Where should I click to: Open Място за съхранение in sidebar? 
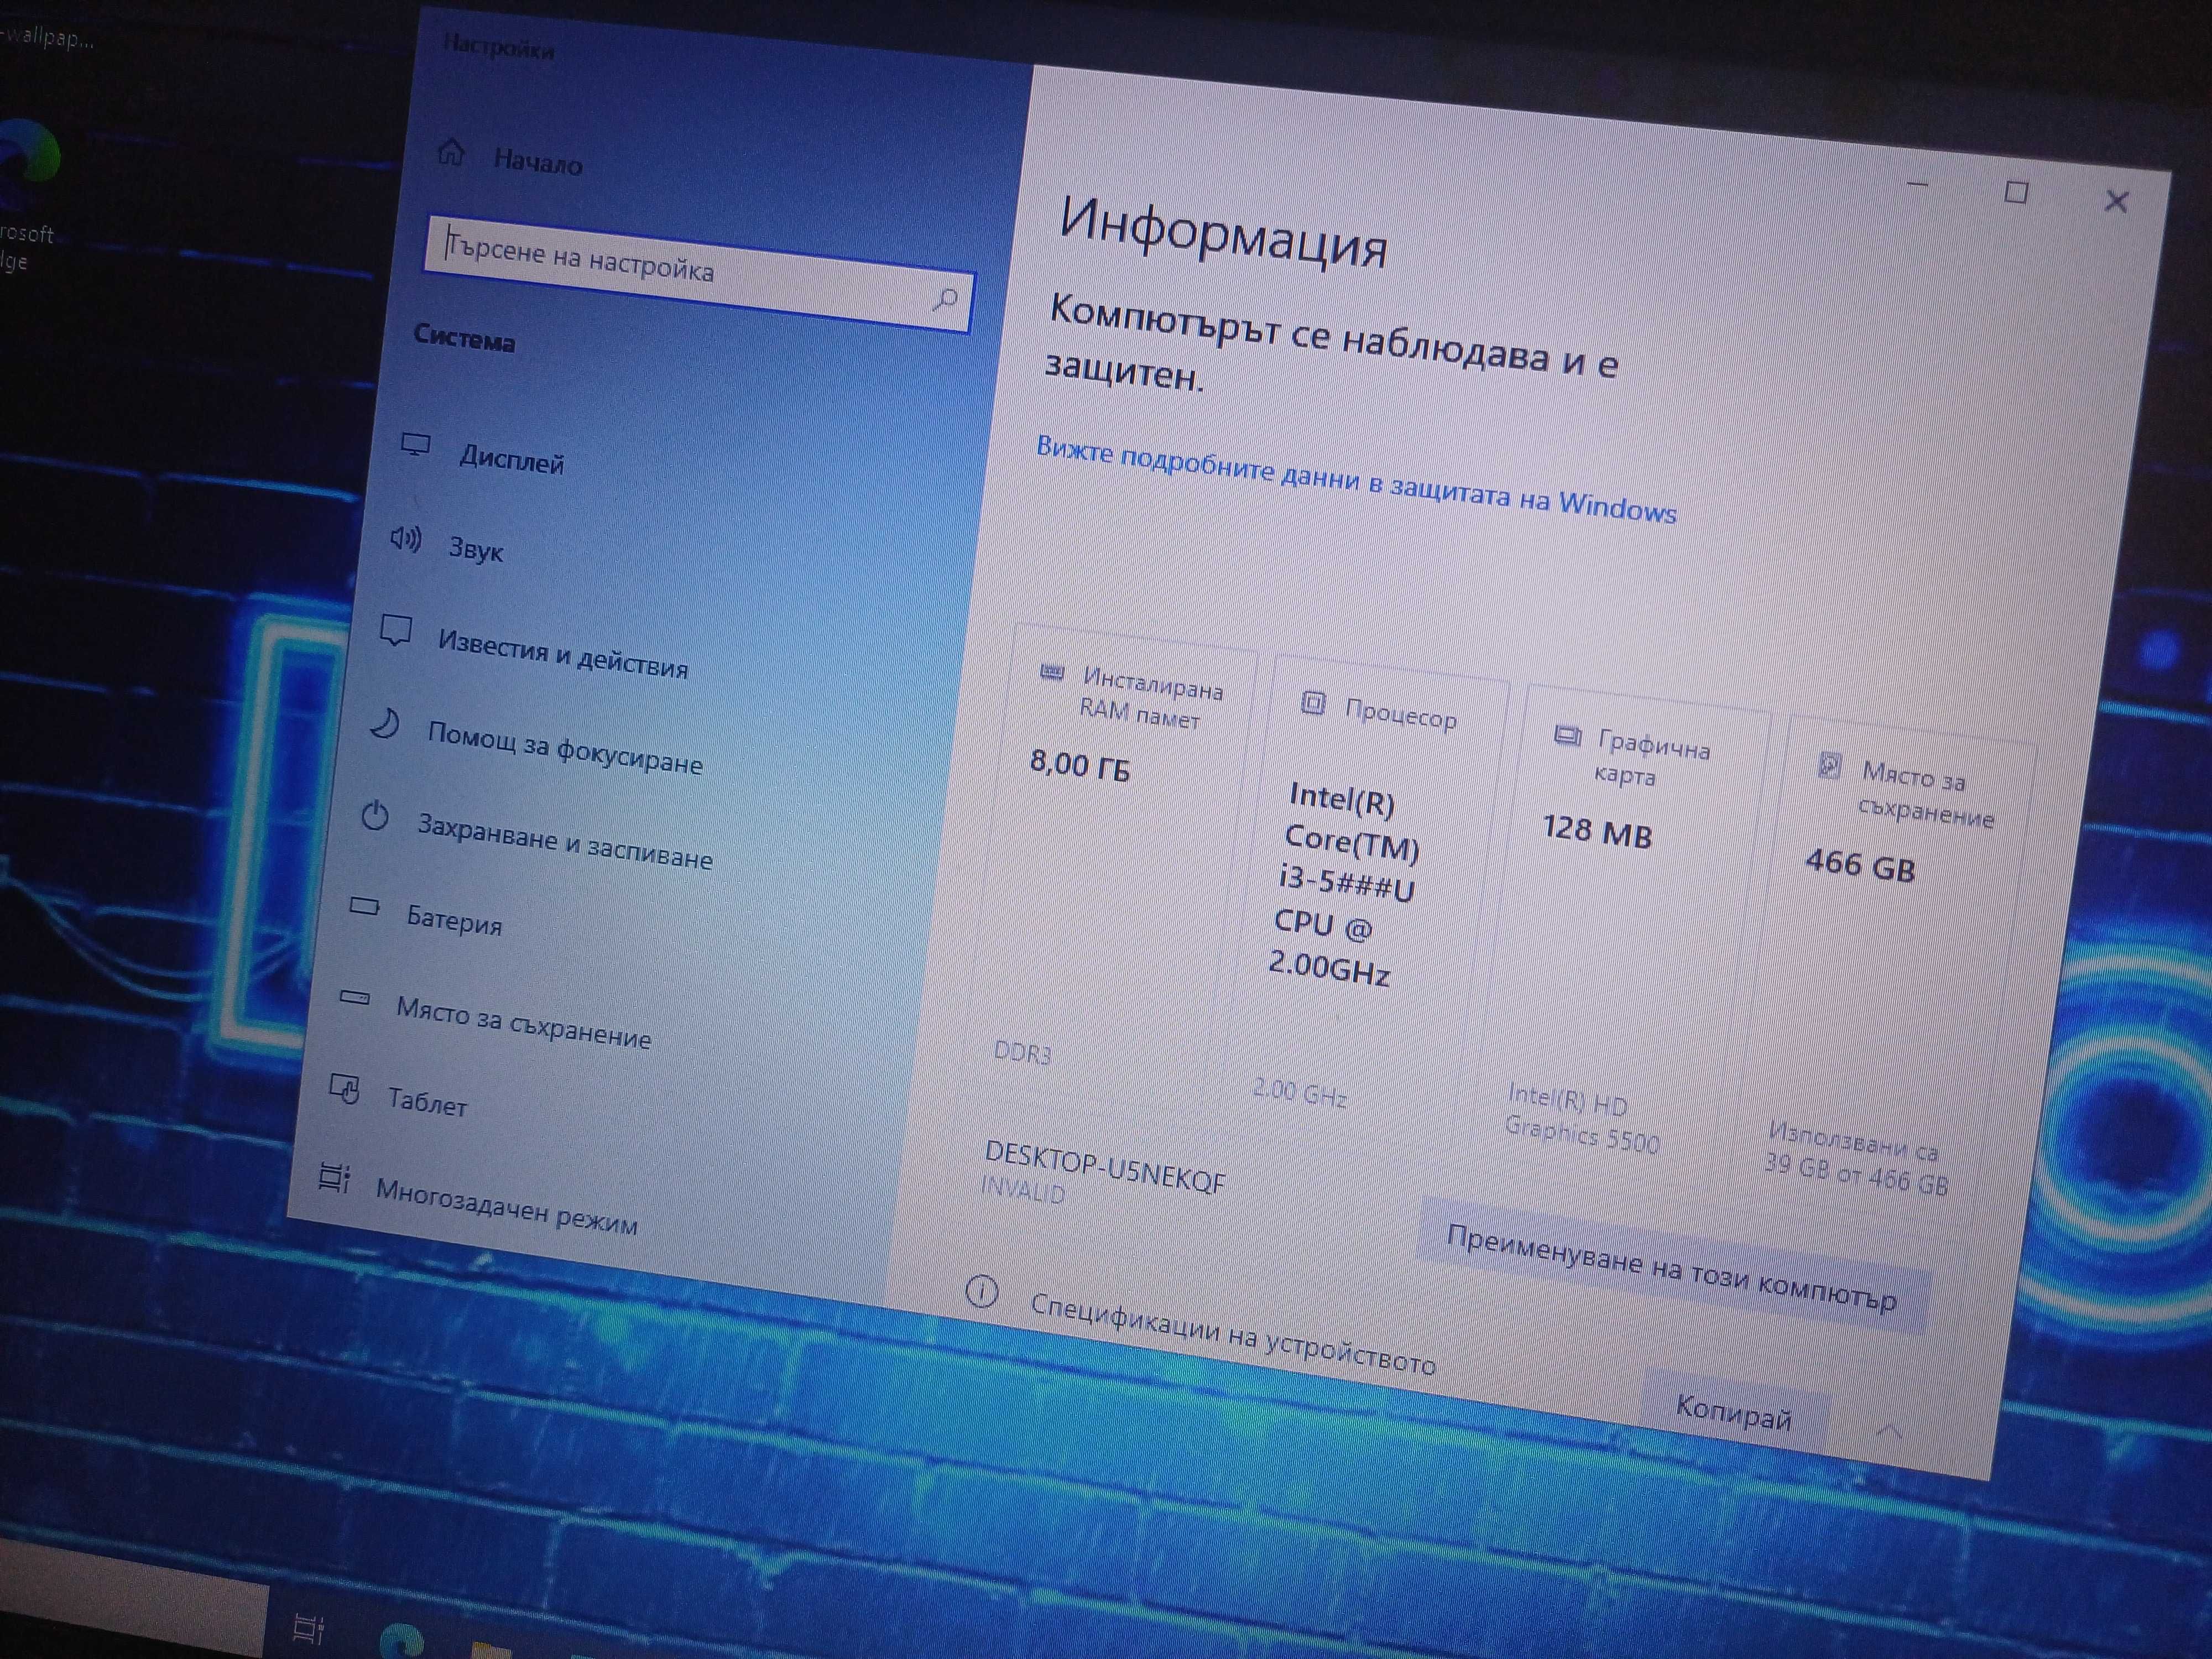pyautogui.click(x=524, y=1022)
